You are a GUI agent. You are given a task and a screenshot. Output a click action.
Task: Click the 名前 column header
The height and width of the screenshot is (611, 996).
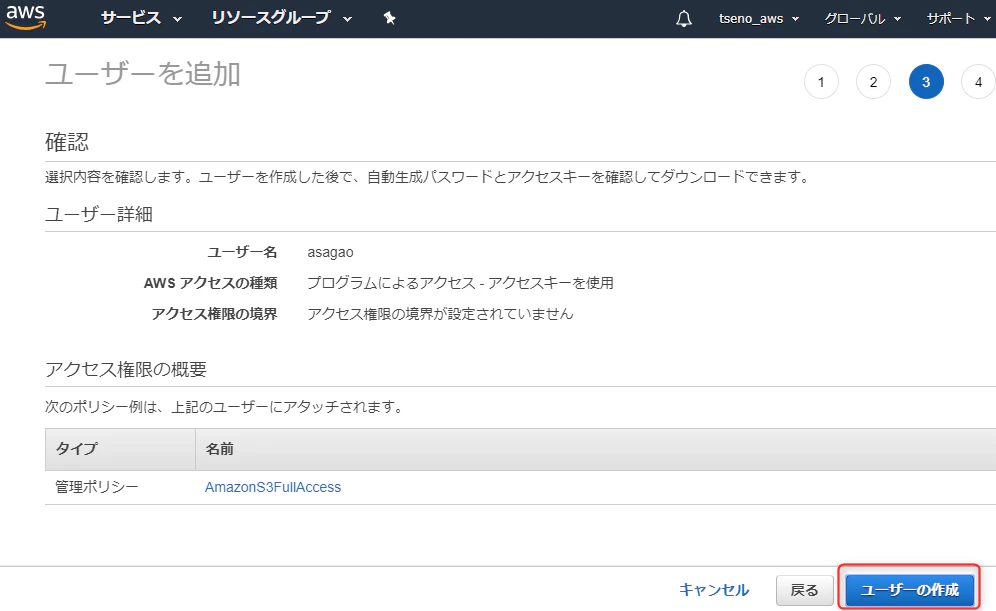point(595,449)
